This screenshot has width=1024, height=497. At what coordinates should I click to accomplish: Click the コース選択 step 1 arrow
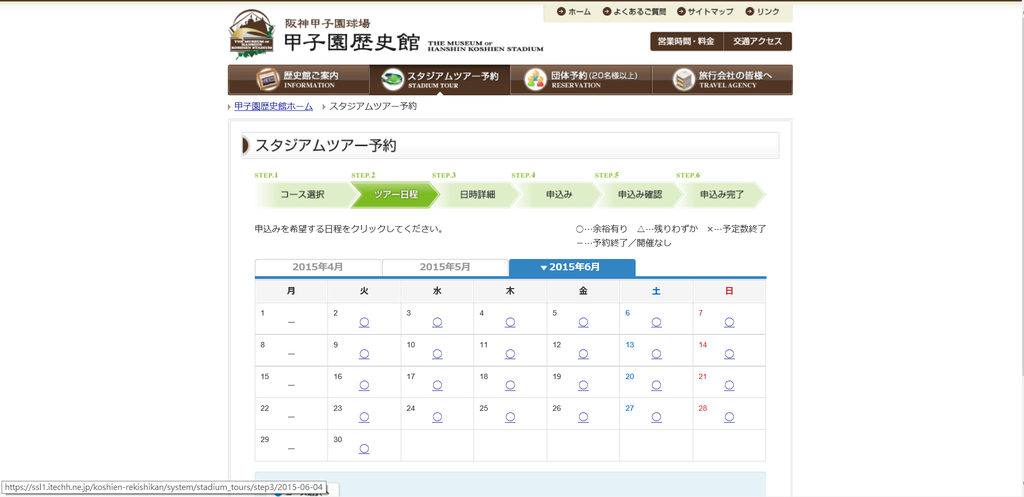(x=301, y=195)
